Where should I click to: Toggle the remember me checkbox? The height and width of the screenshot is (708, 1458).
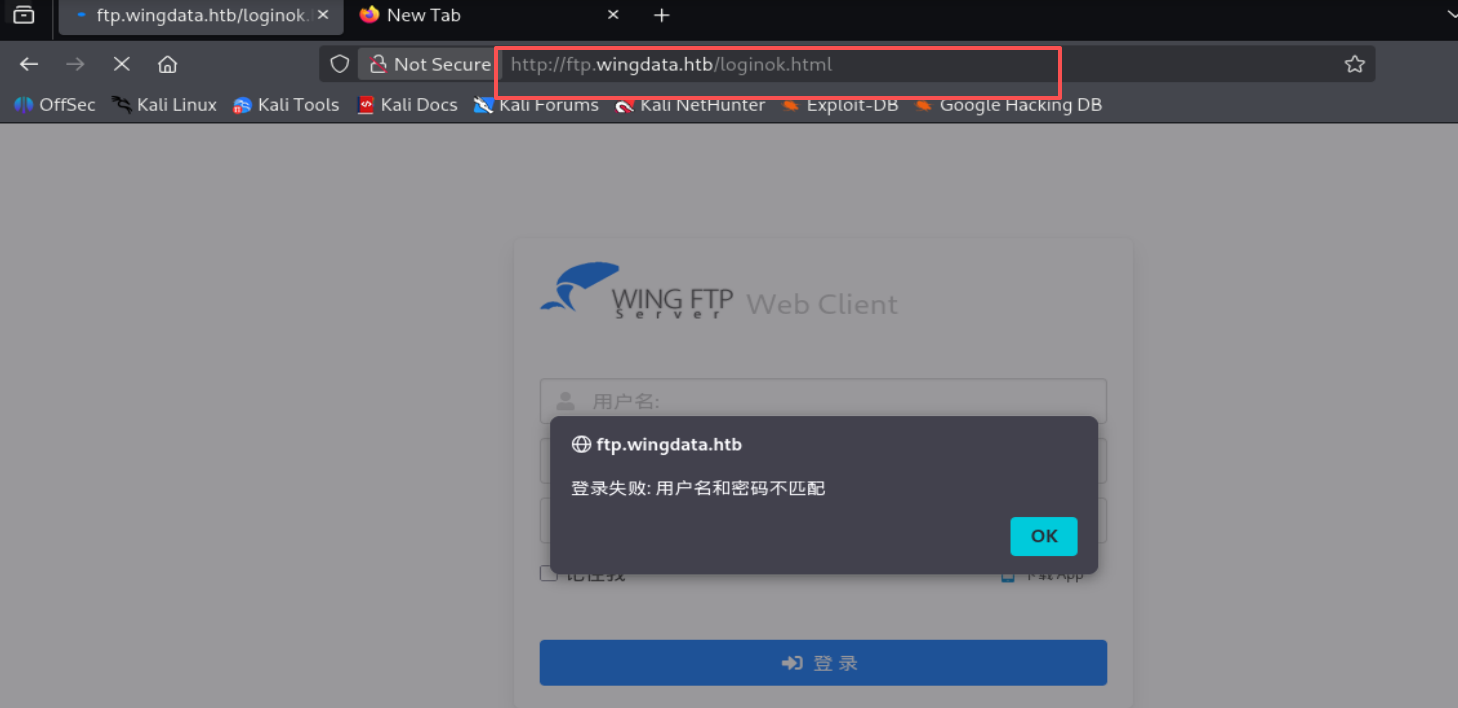click(548, 573)
